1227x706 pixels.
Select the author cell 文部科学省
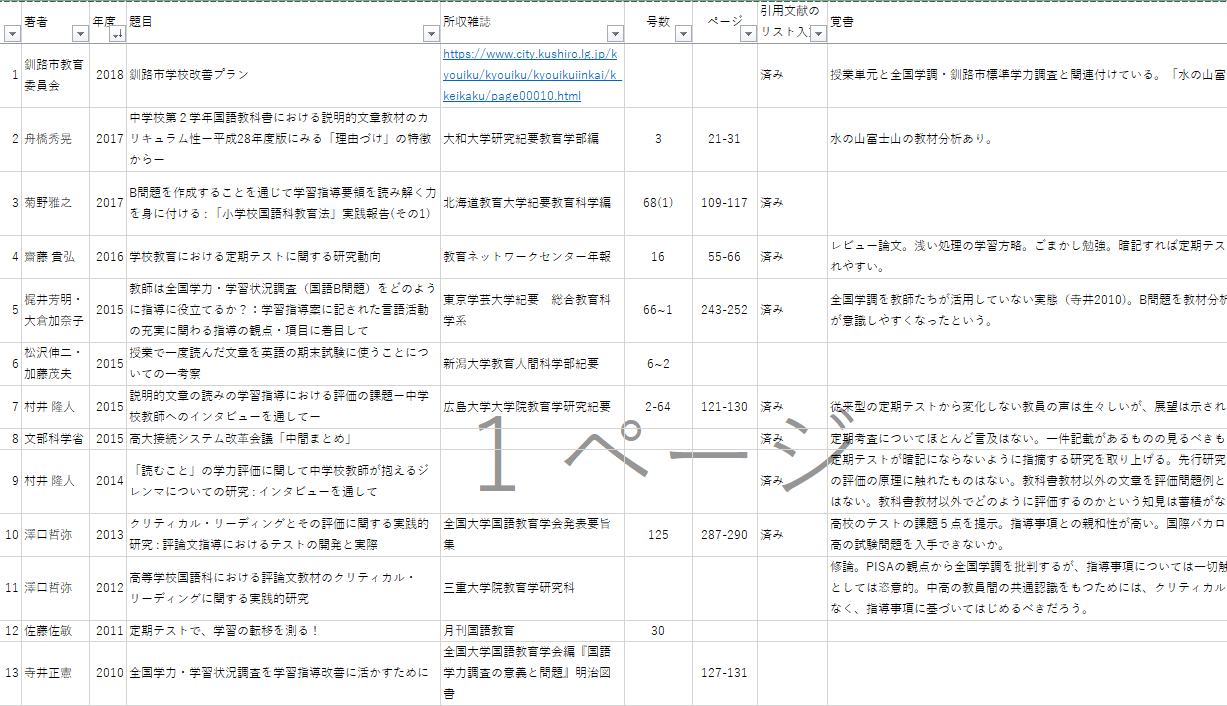pyautogui.click(x=56, y=439)
